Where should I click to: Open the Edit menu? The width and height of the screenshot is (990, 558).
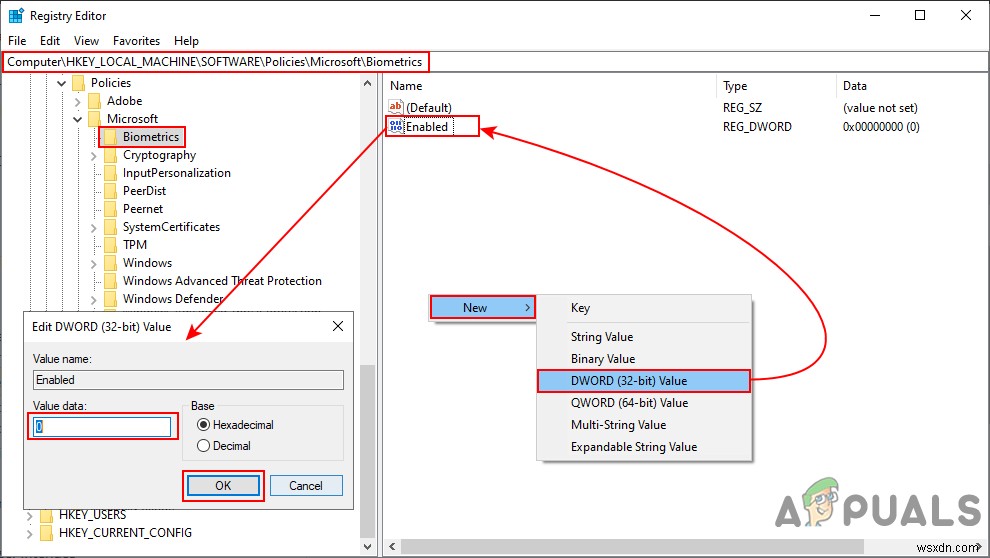[x=50, y=40]
